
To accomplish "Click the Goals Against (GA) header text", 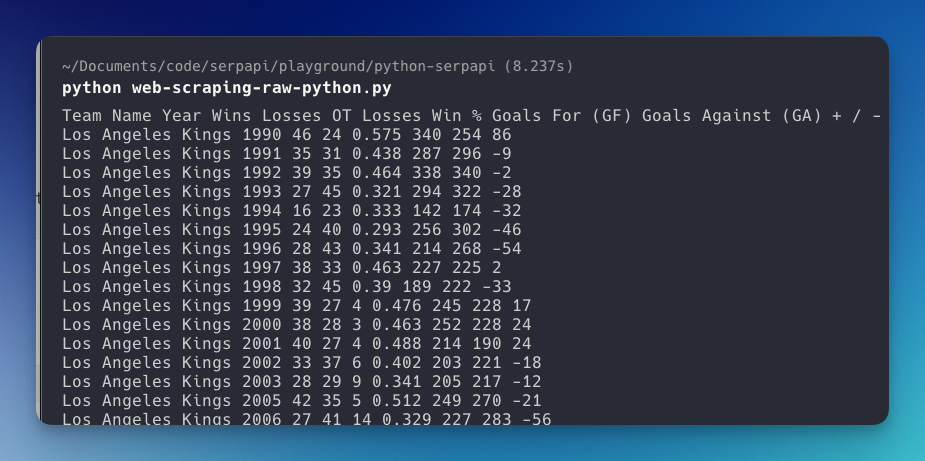I will [x=732, y=116].
